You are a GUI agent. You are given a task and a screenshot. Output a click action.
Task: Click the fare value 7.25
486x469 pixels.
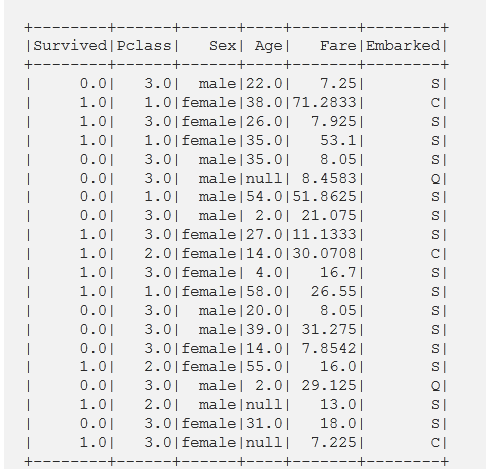coord(338,83)
